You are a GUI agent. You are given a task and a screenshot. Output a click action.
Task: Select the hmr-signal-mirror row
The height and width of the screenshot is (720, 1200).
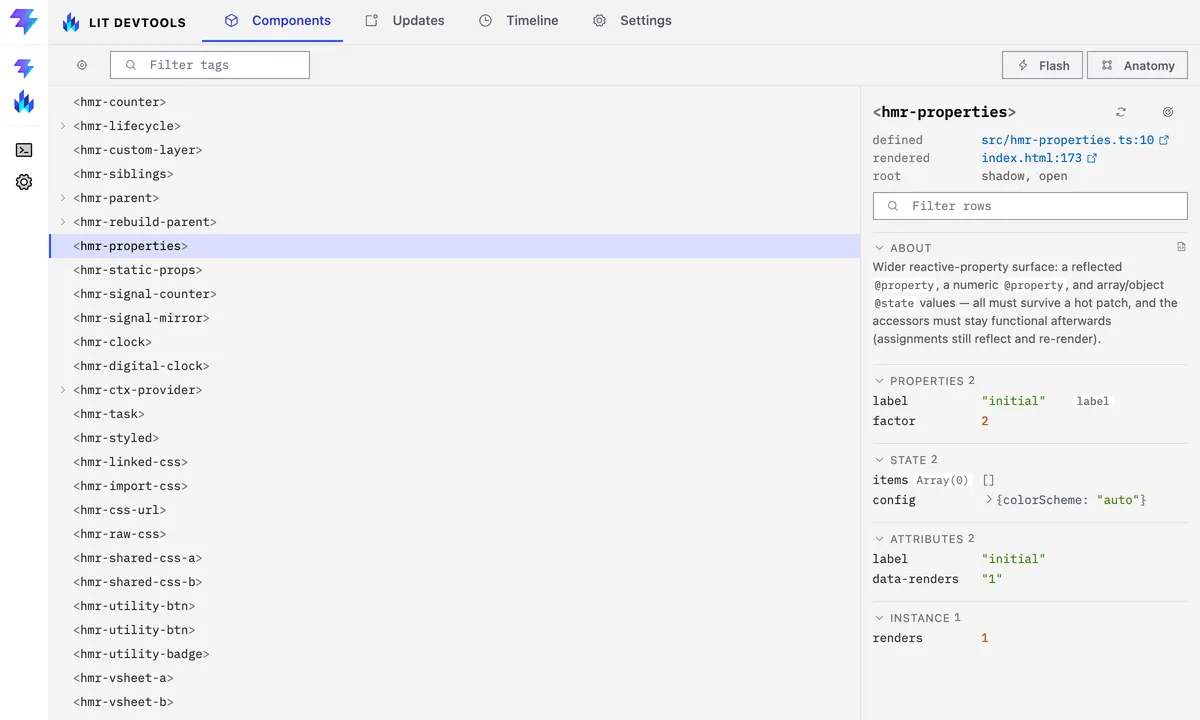coord(455,318)
